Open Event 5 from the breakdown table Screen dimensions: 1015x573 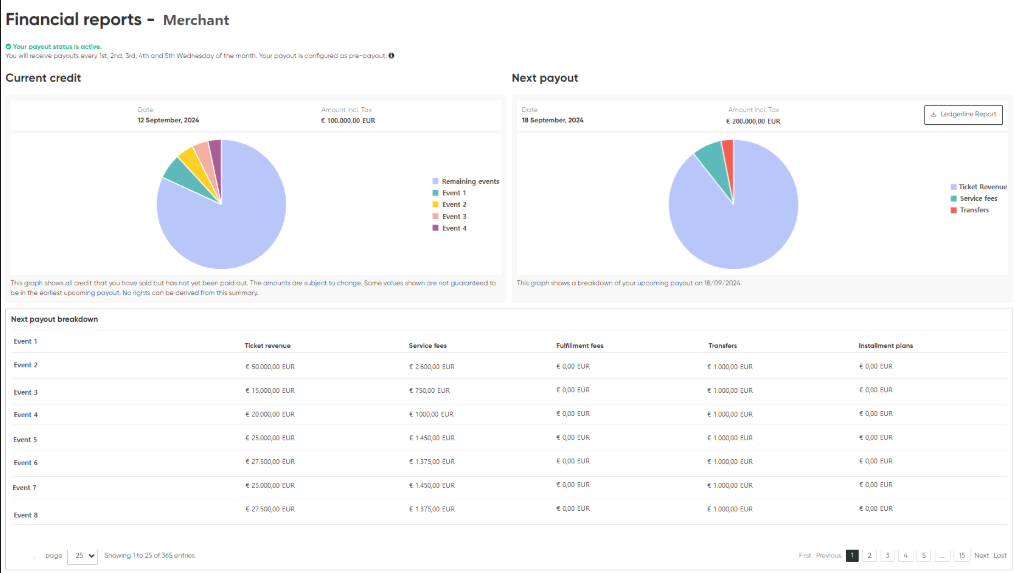click(25, 439)
